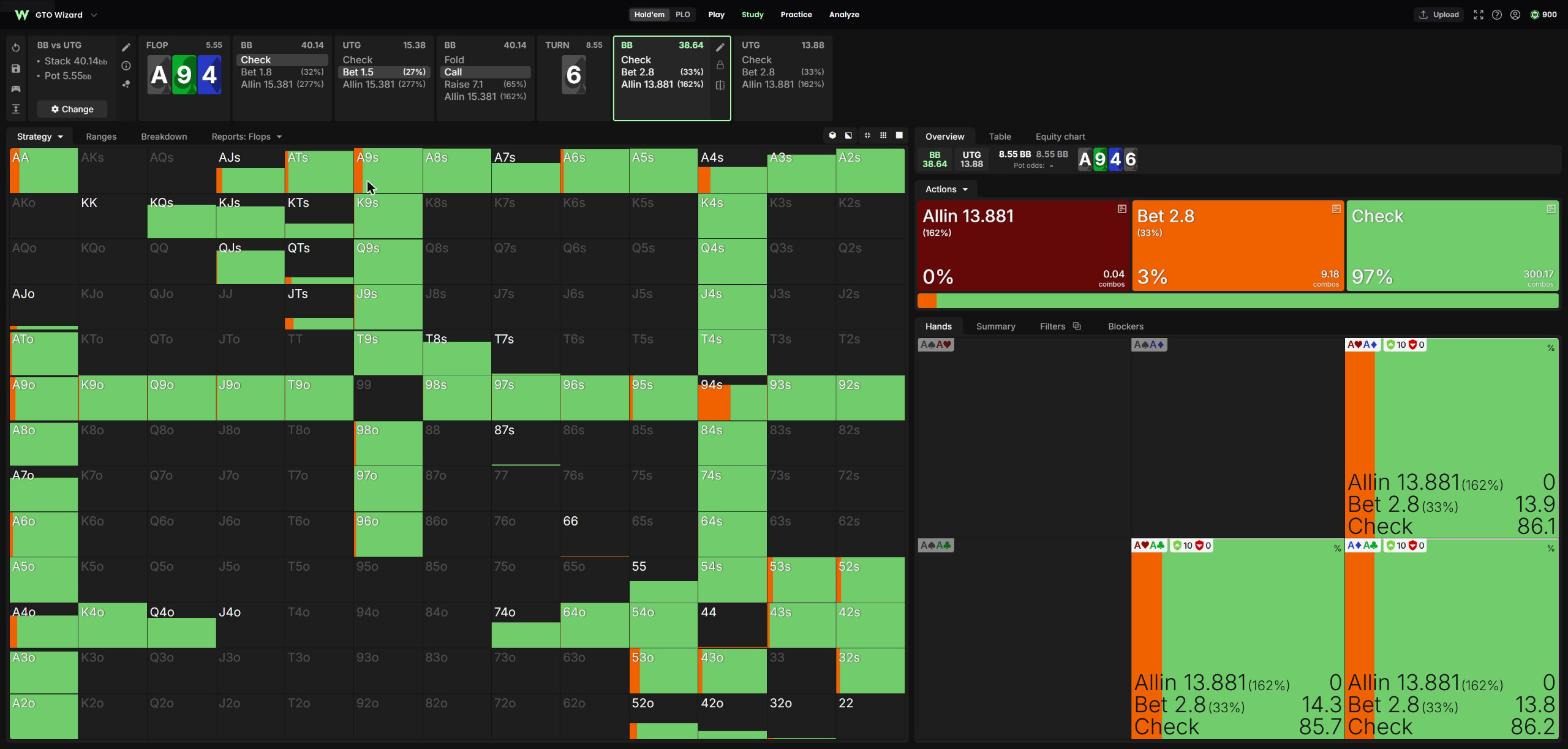Switch game type to PLO
This screenshot has width=1568, height=749.
(683, 15)
